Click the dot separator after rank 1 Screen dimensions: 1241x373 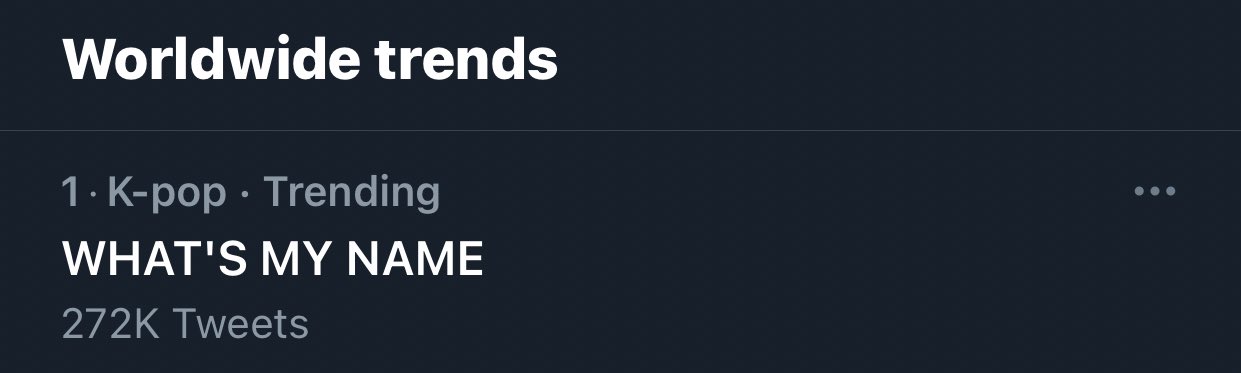[92, 193]
